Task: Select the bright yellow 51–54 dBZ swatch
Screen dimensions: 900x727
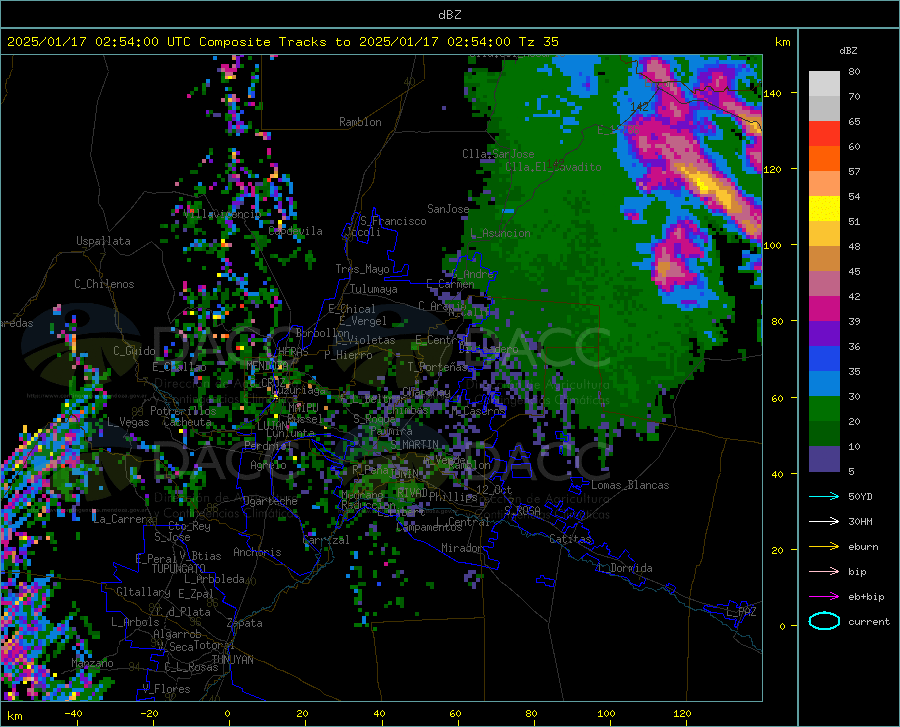Action: point(824,209)
